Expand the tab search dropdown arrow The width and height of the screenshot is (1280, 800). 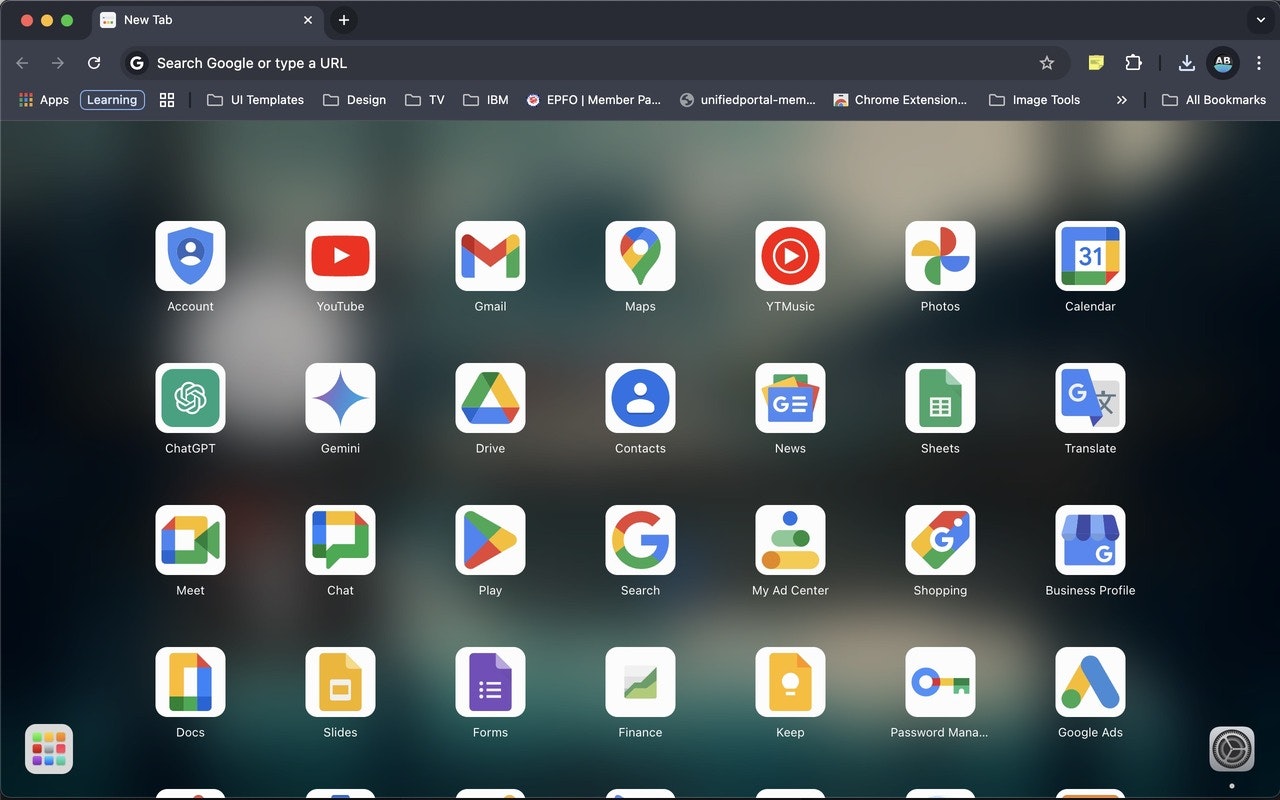1260,20
